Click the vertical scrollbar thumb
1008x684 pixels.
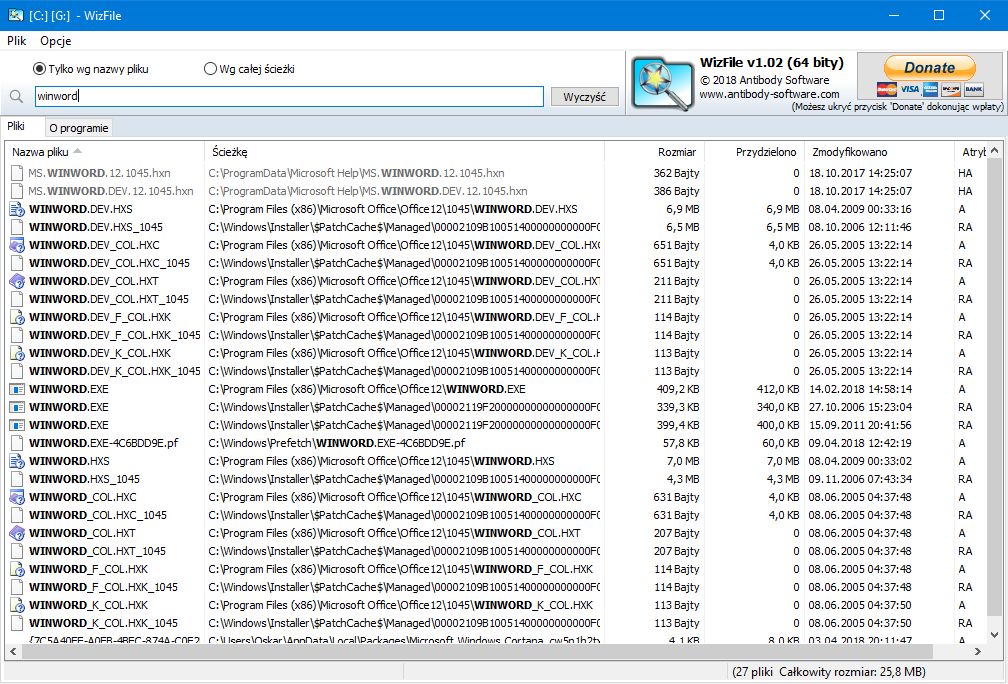pyautogui.click(x=994, y=386)
